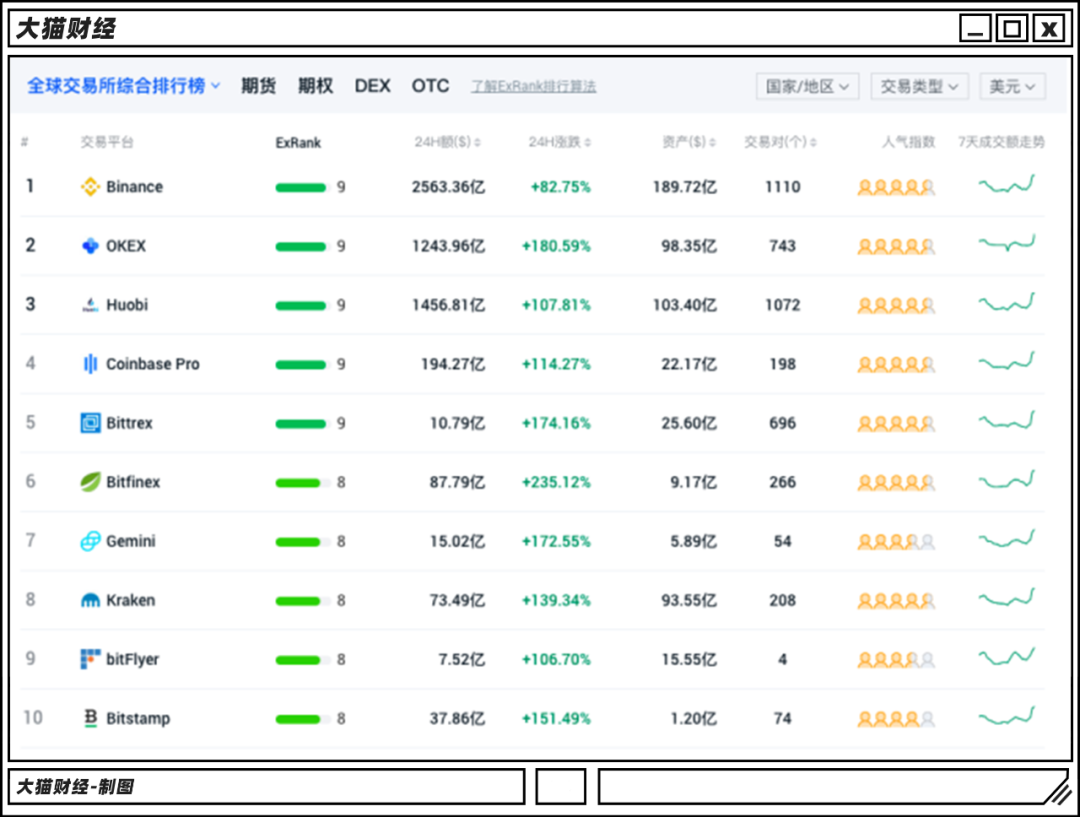Click Huobi assets value 103.40亿
The height and width of the screenshot is (817, 1080).
tap(685, 304)
